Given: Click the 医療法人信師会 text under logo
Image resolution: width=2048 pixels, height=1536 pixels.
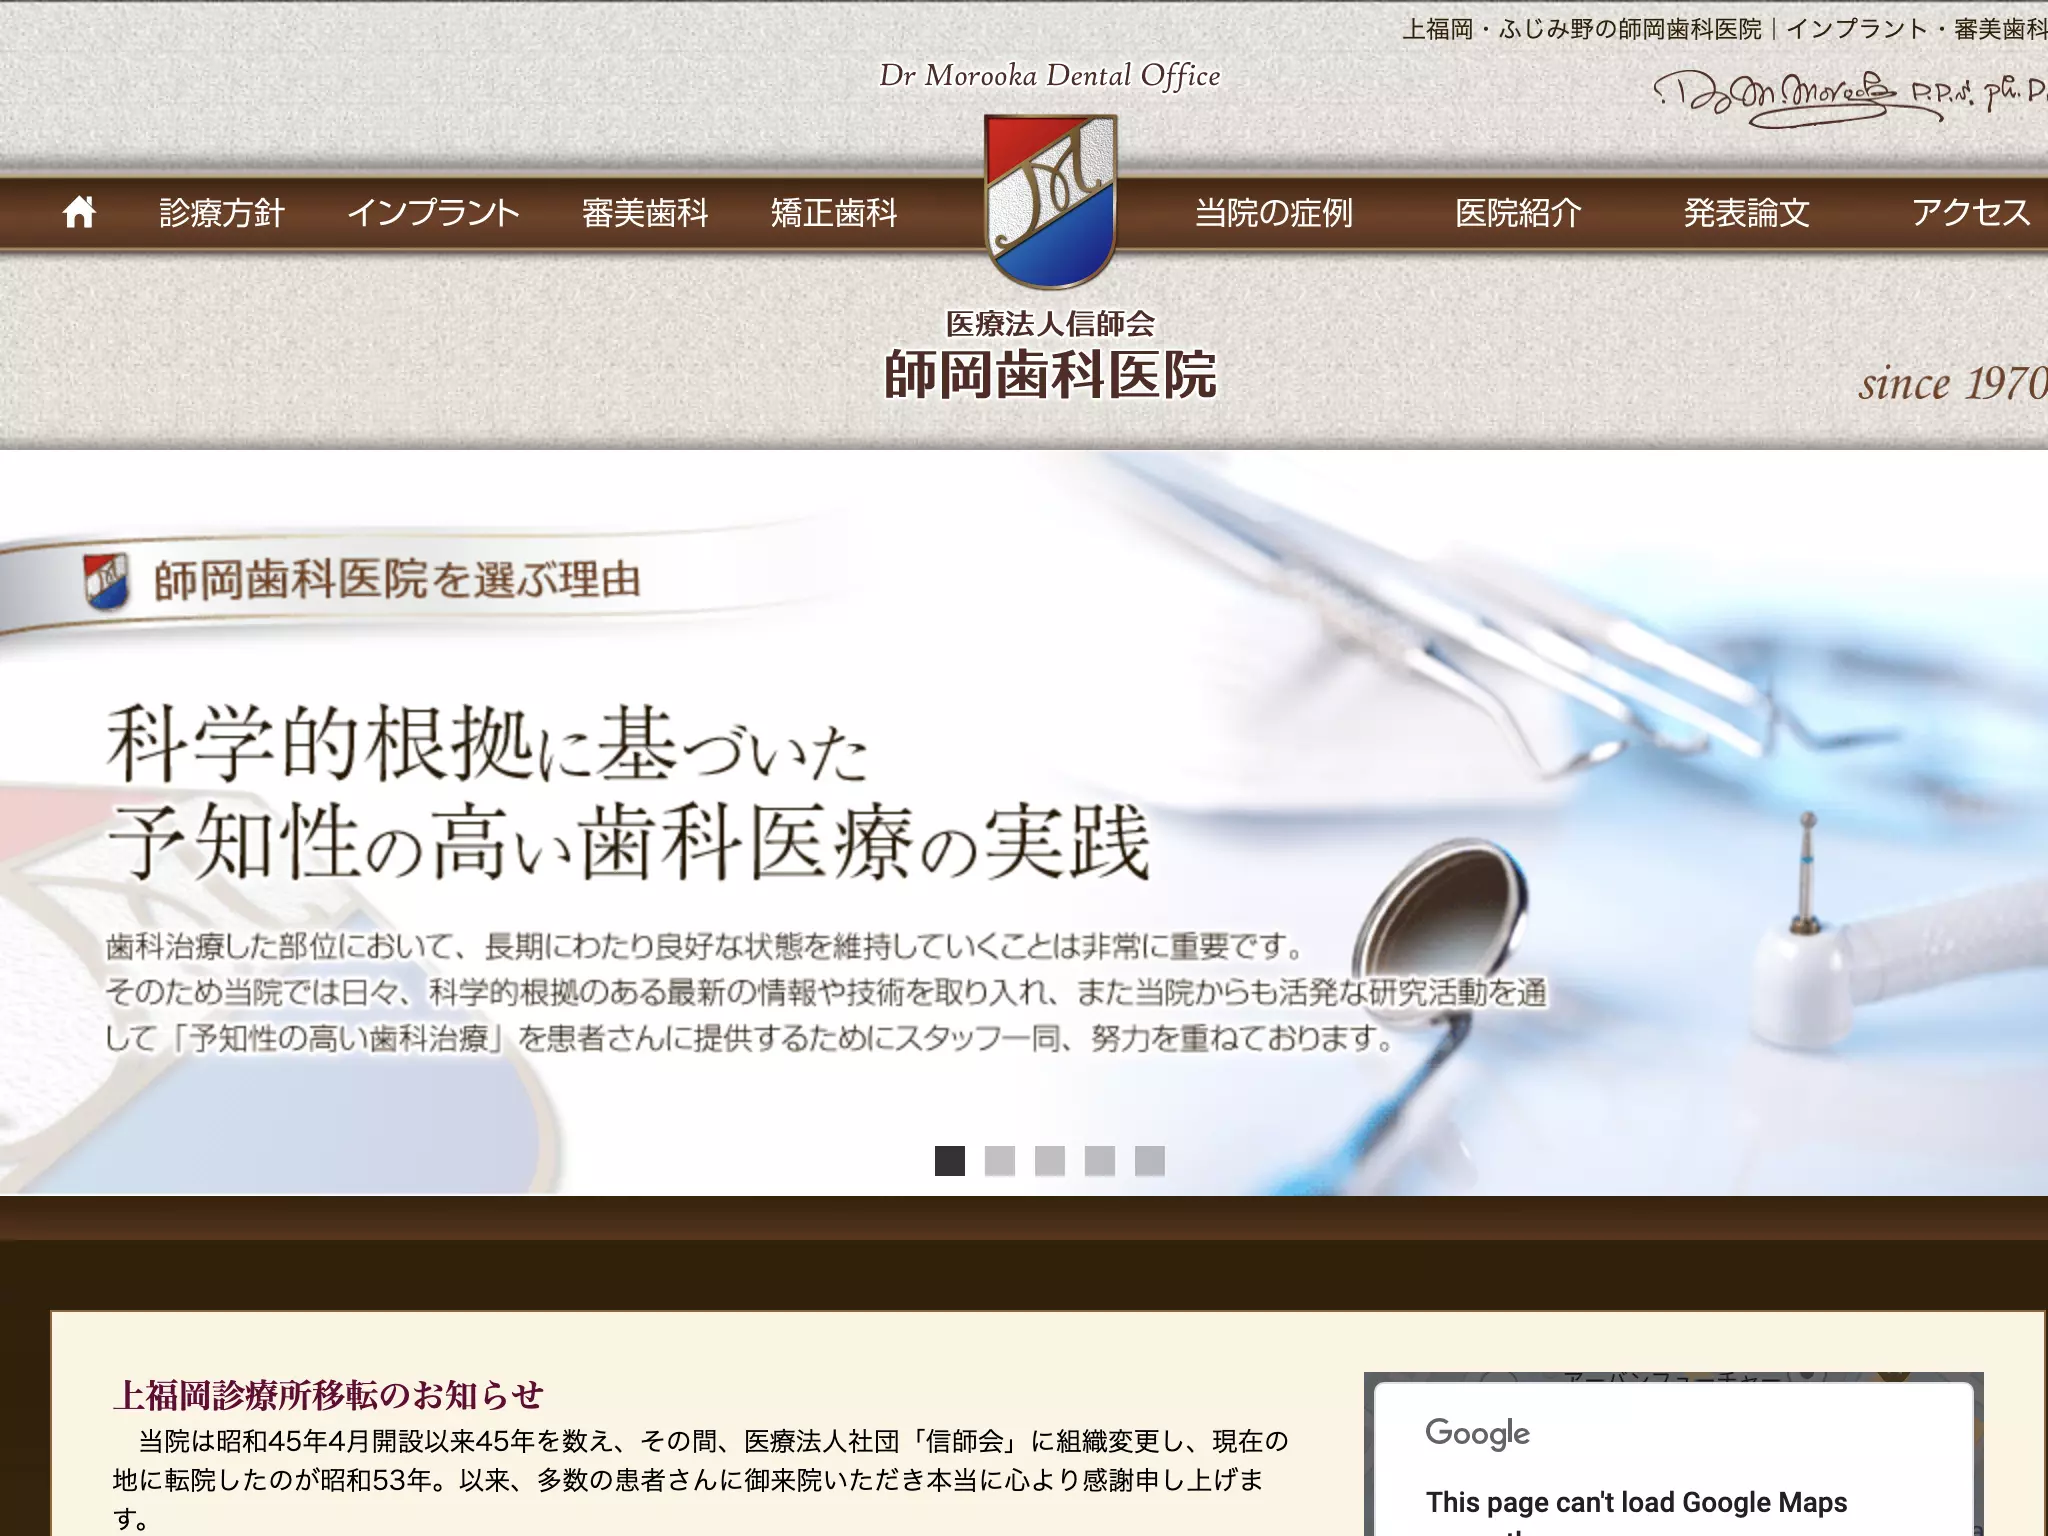Looking at the screenshot, I should tap(1050, 324).
